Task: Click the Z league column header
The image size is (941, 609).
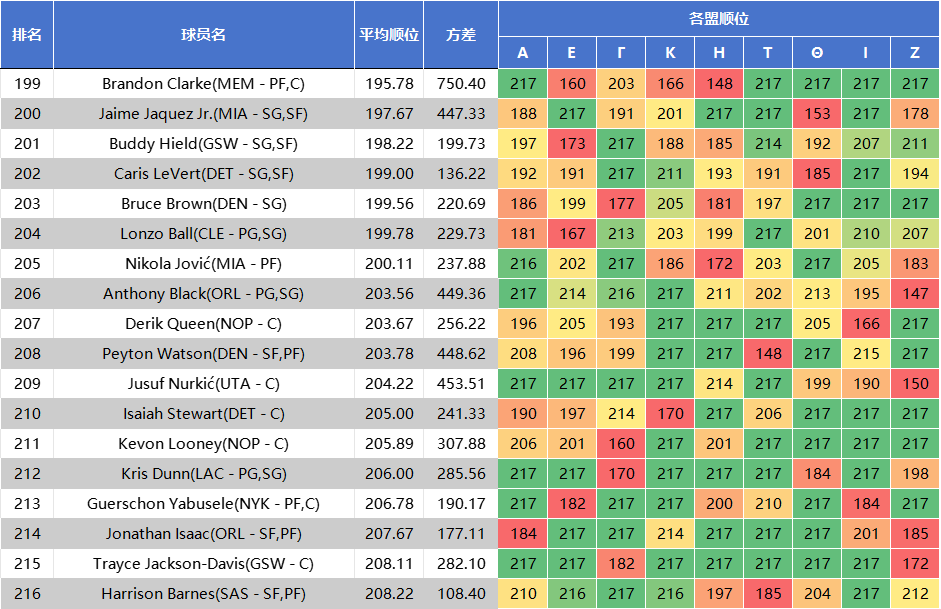Action: pyautogui.click(x=915, y=53)
